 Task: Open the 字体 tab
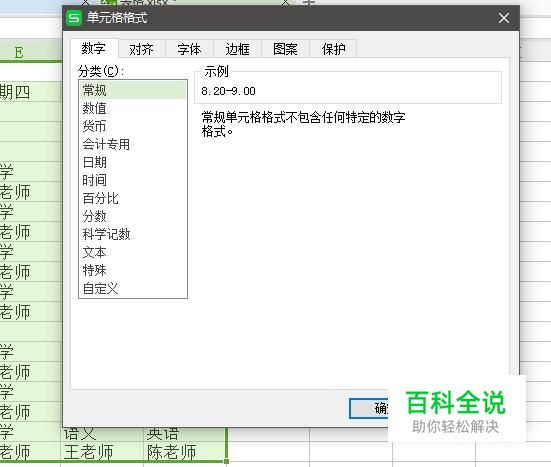pyautogui.click(x=189, y=49)
